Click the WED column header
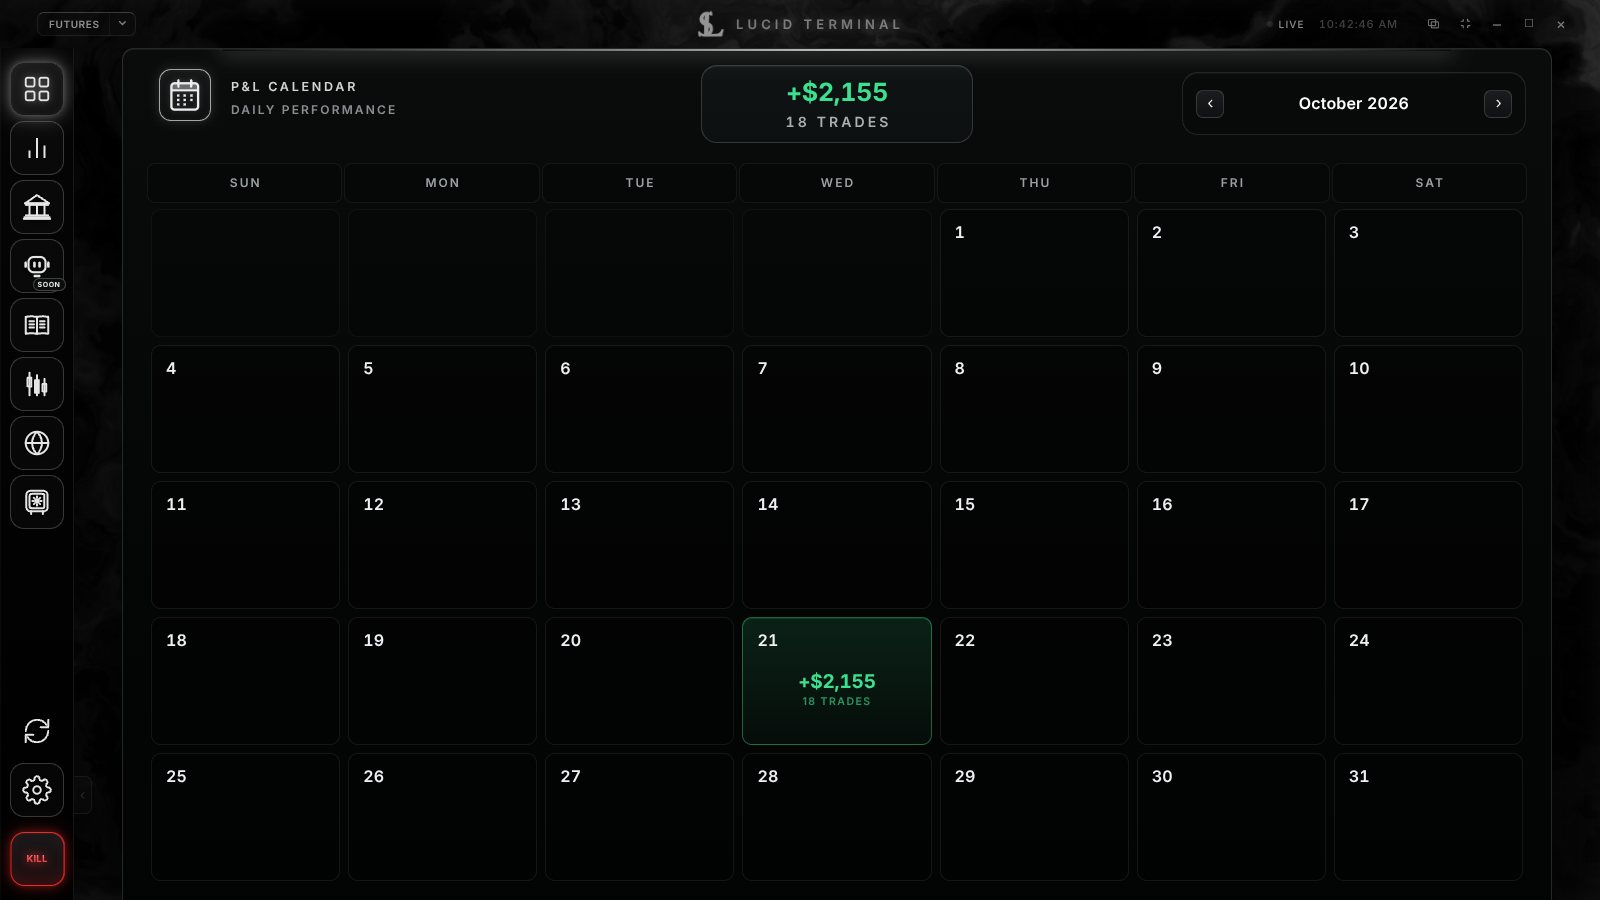Image resolution: width=1600 pixels, height=900 pixels. (x=837, y=183)
